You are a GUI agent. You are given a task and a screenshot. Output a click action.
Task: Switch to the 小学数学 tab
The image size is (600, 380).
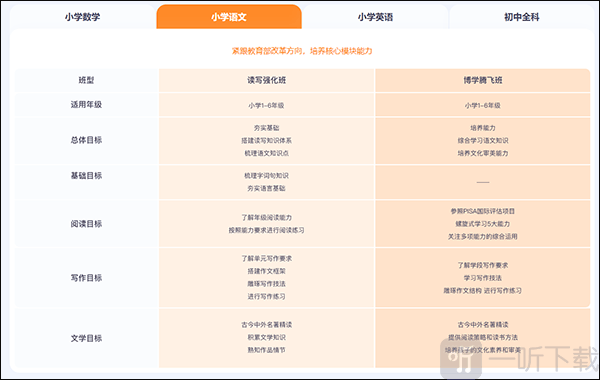pos(83,17)
